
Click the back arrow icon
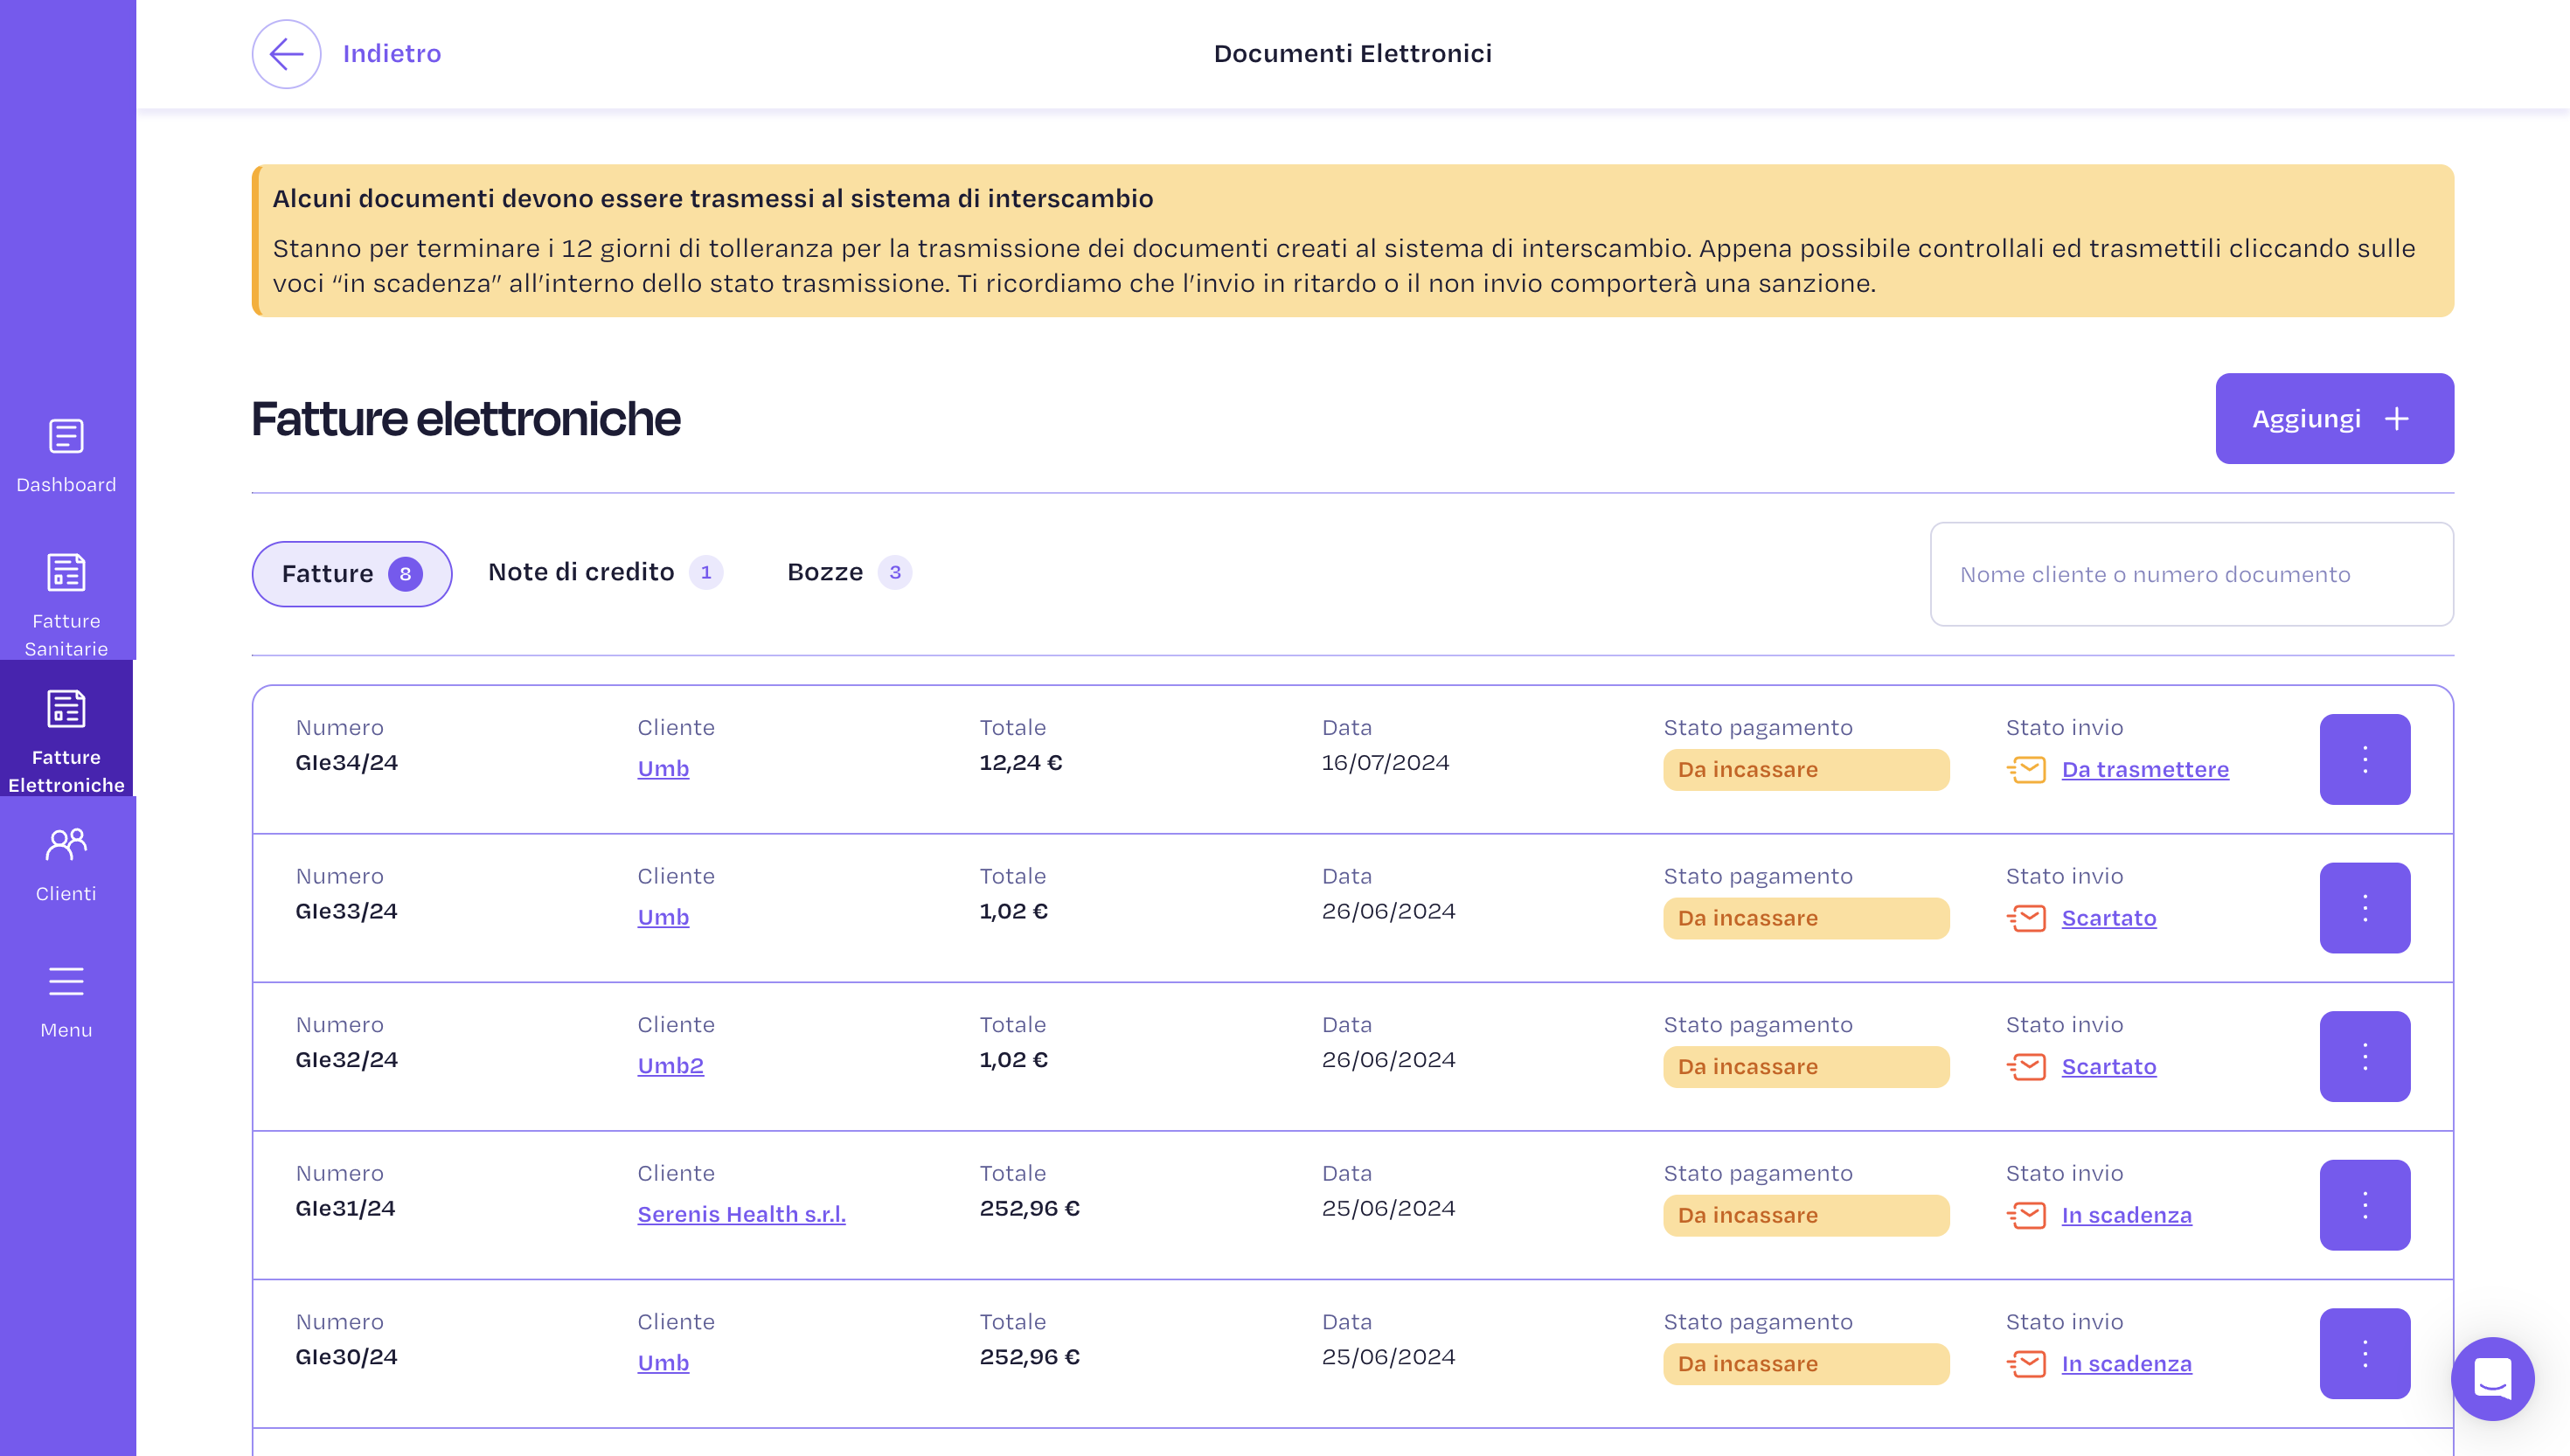click(286, 54)
